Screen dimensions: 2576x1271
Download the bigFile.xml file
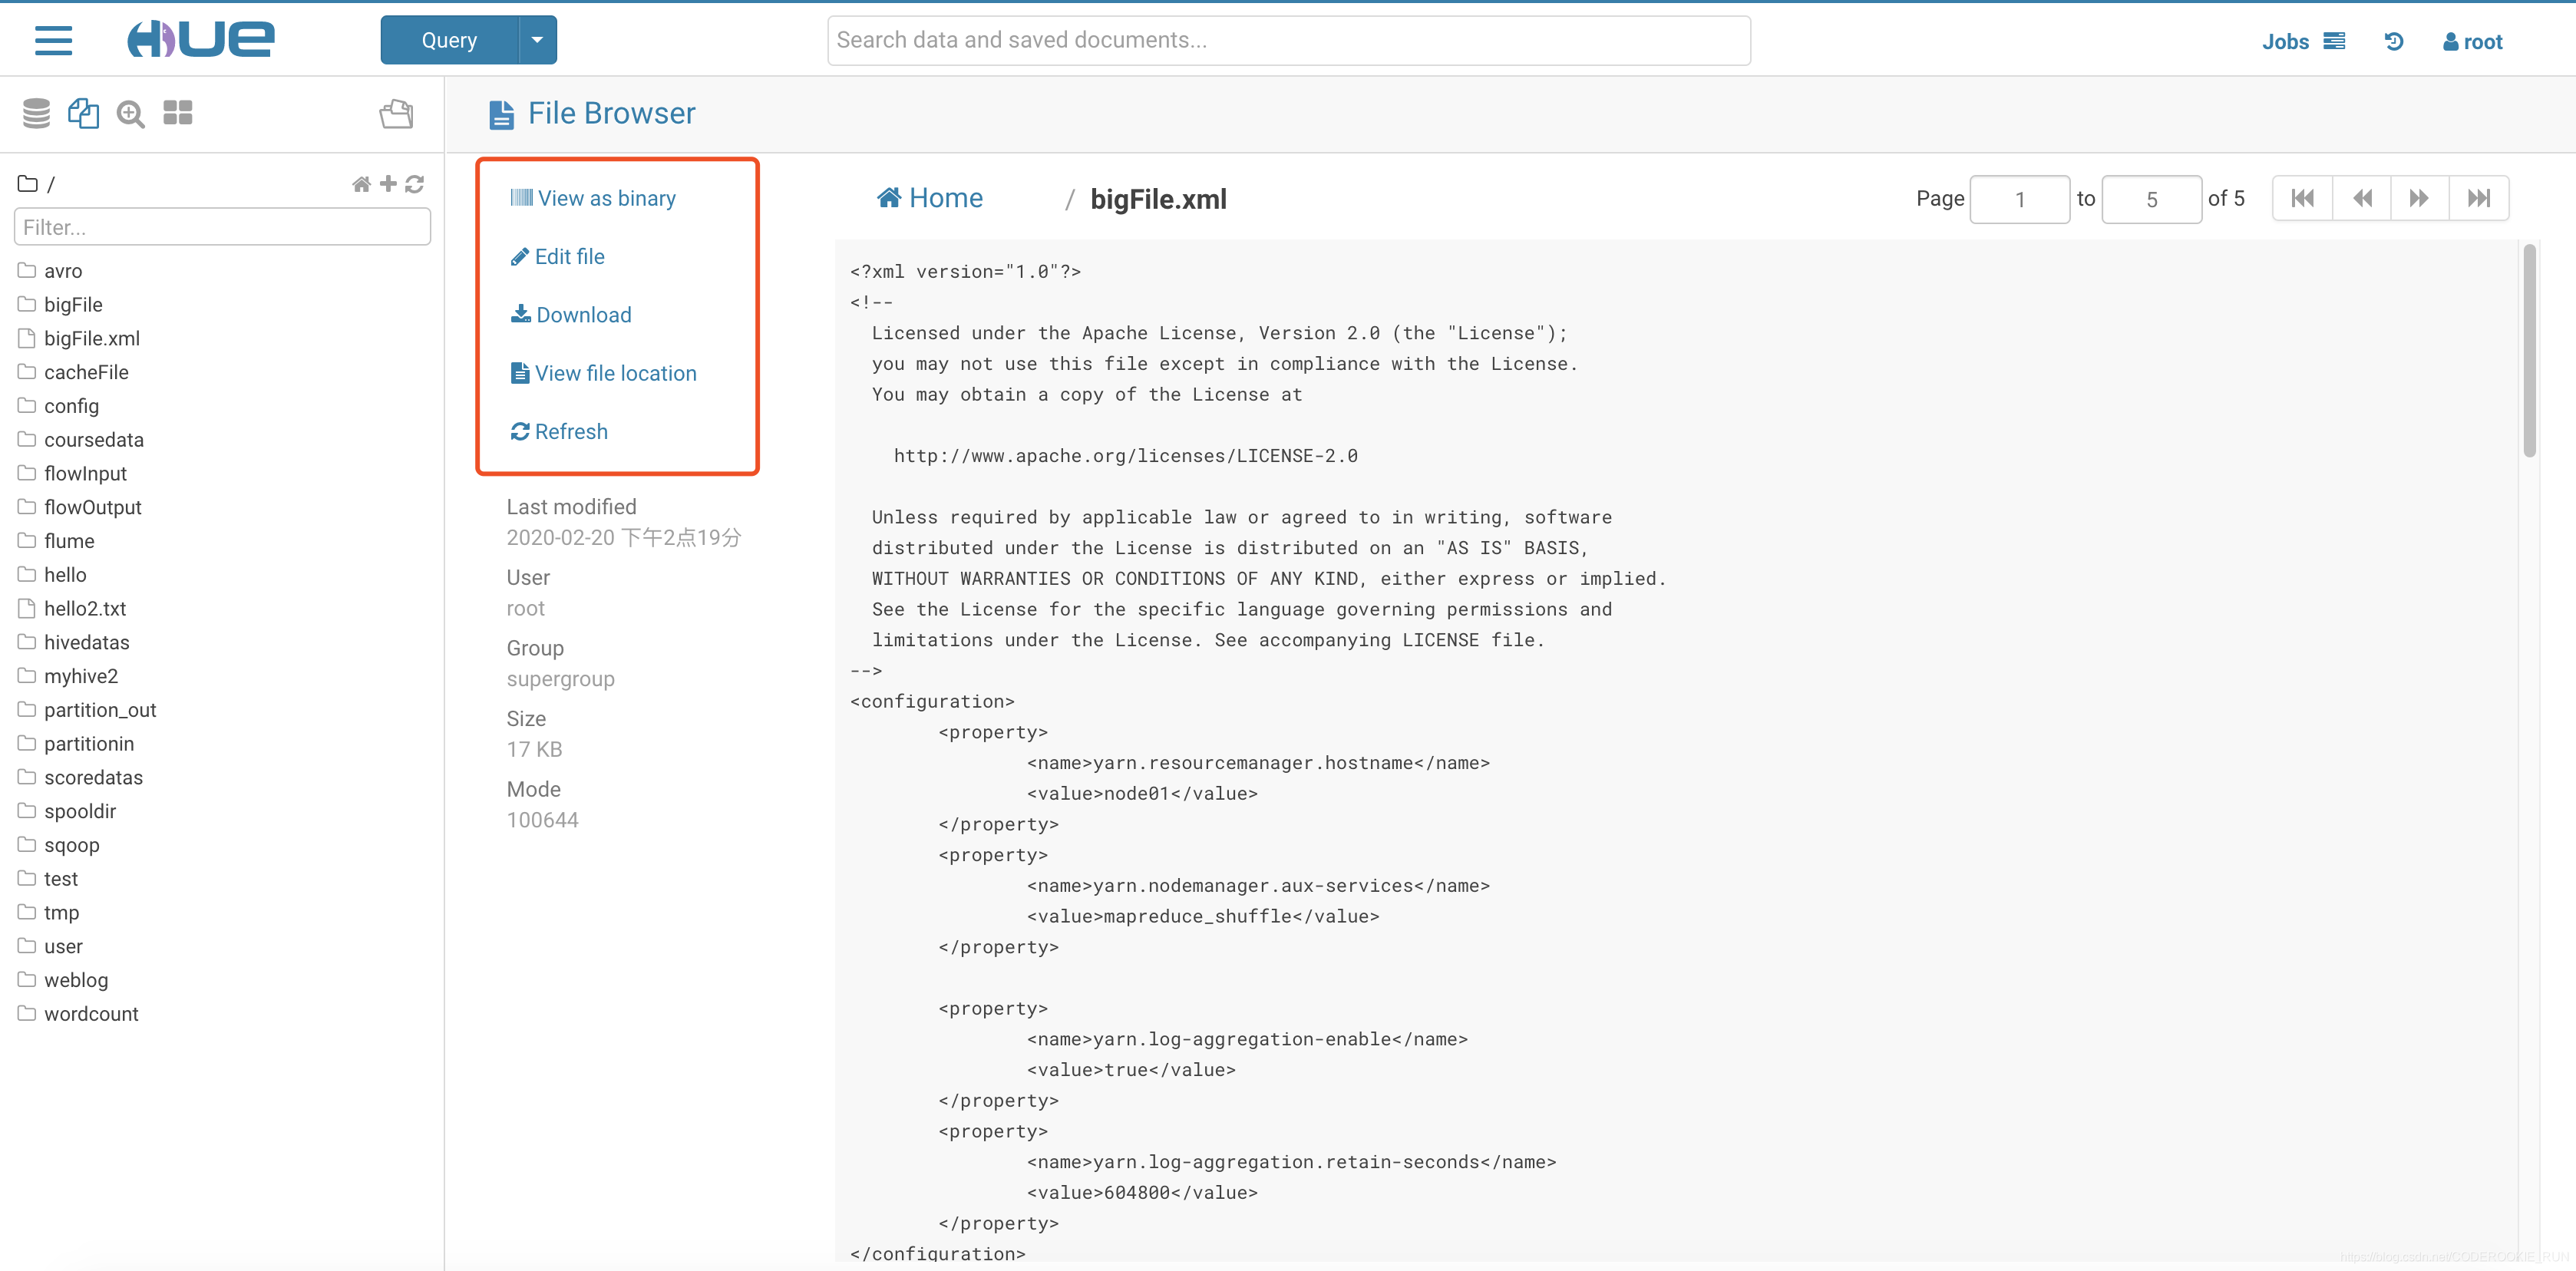(571, 315)
